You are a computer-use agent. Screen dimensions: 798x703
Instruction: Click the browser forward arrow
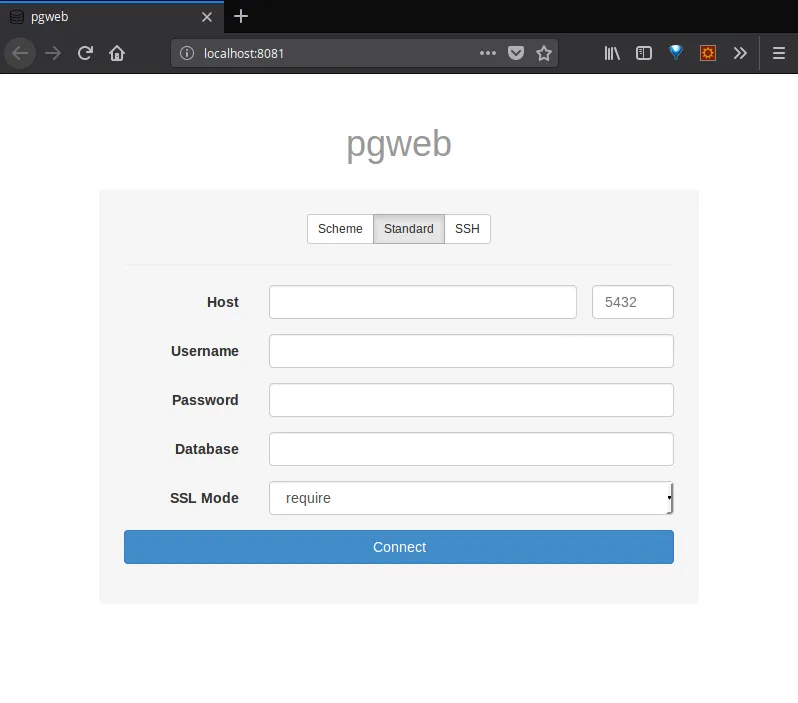tap(52, 53)
